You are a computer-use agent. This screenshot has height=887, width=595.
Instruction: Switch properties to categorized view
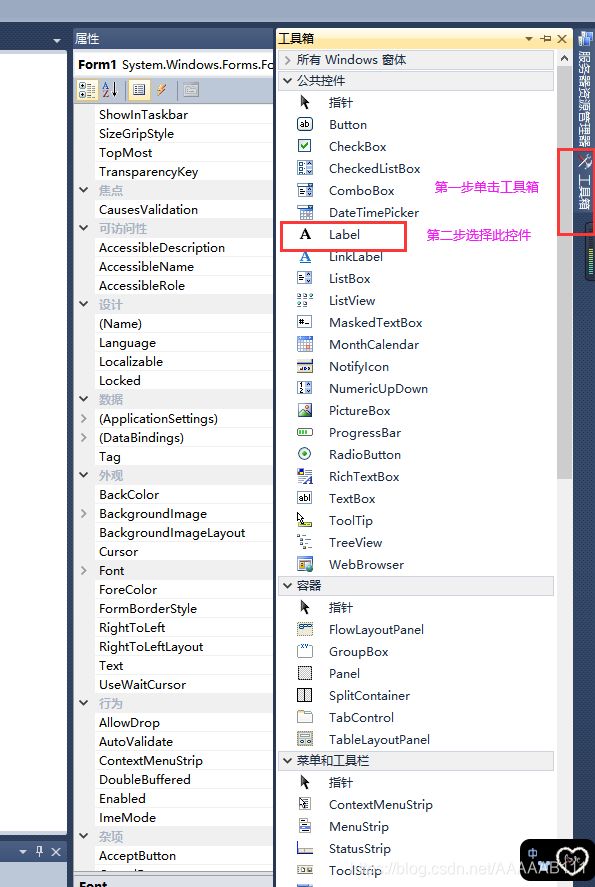point(87,90)
